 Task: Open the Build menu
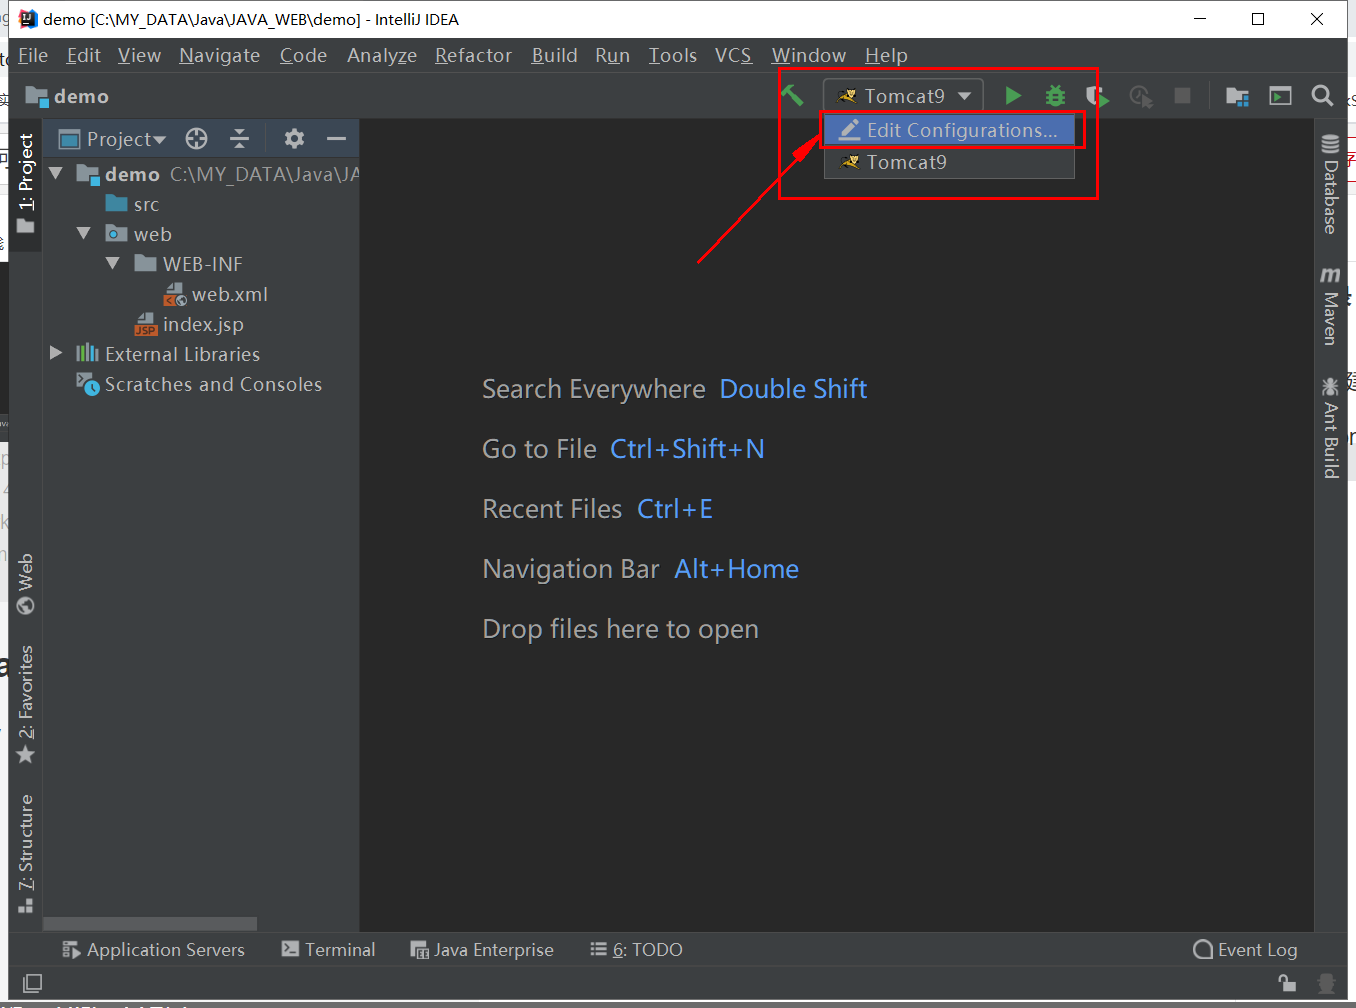pyautogui.click(x=554, y=55)
